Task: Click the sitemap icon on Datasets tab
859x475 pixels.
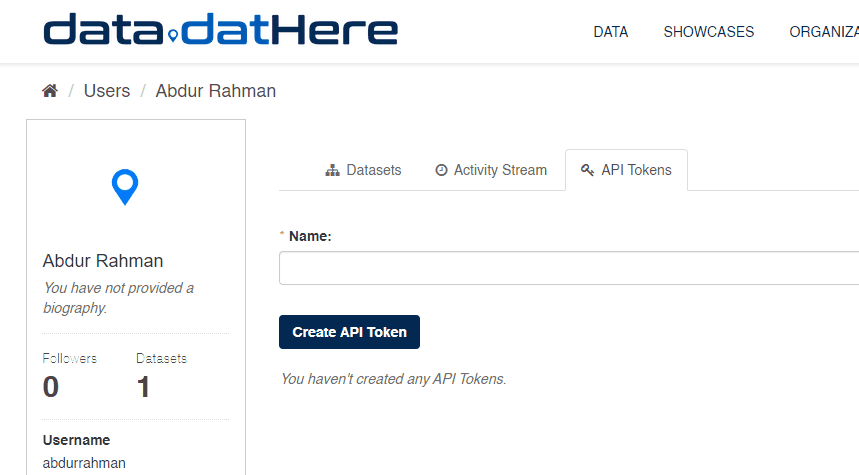Action: tap(333, 170)
